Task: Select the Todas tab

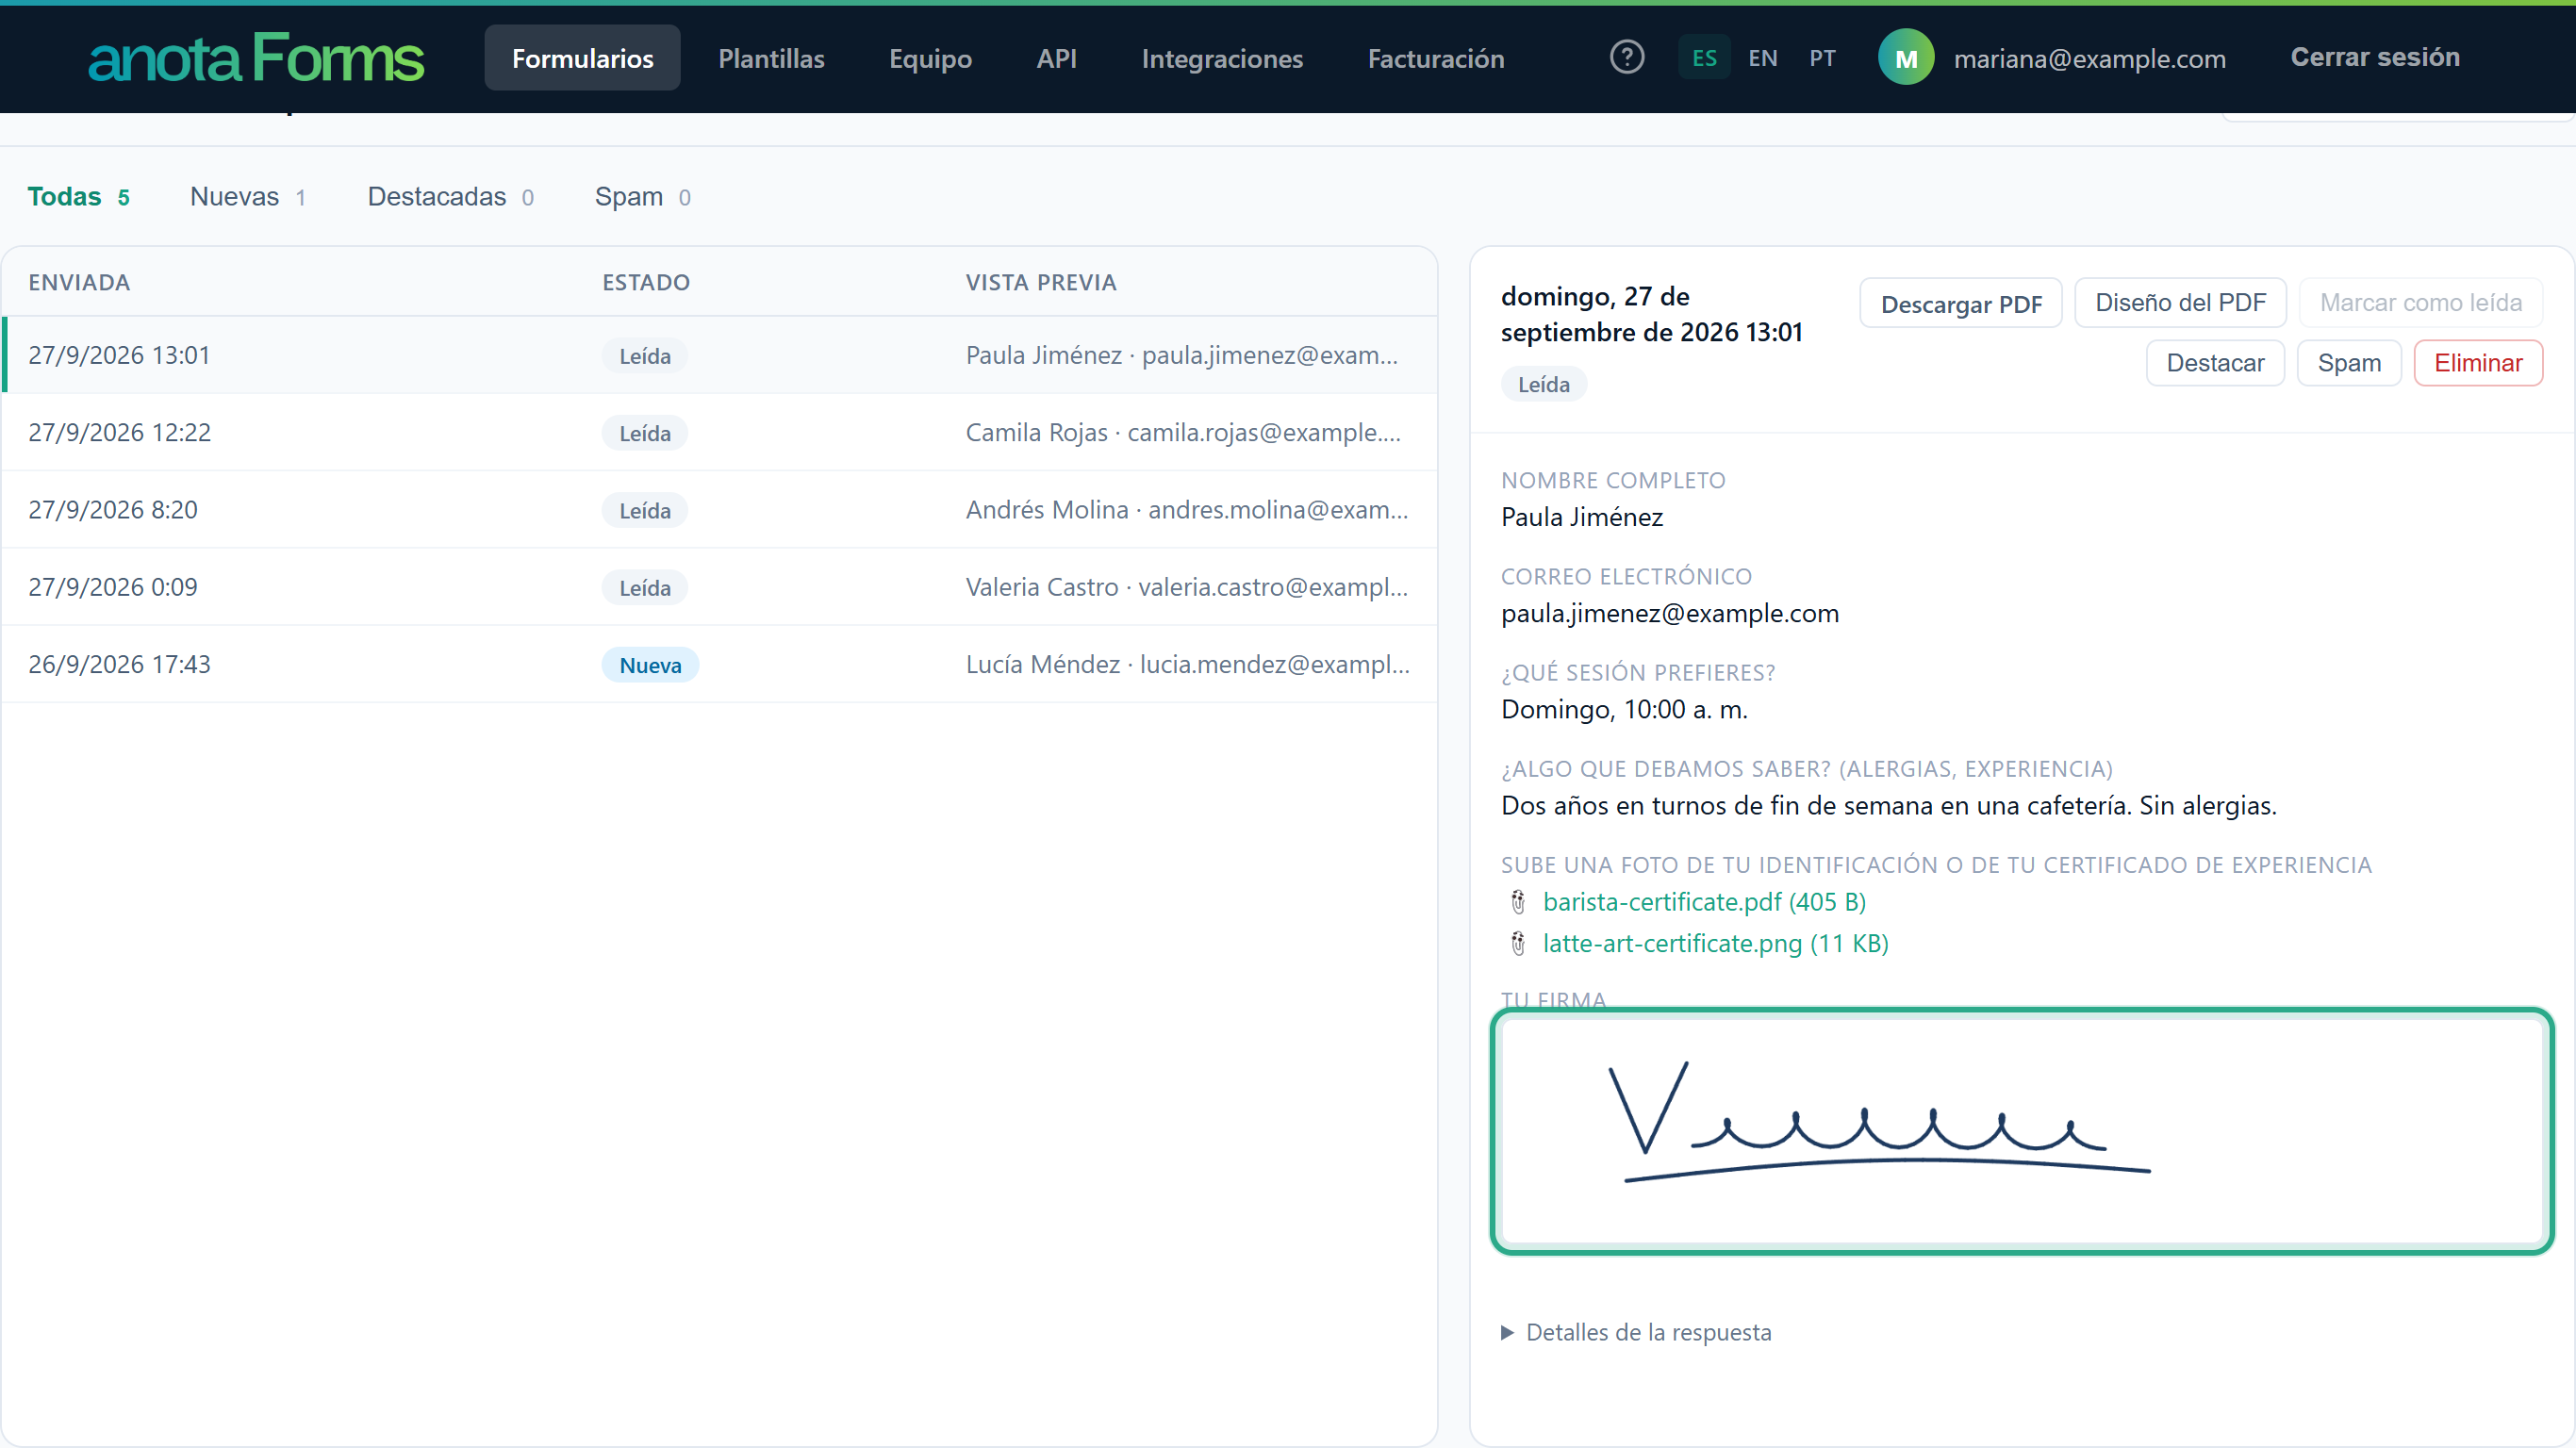Action: click(x=78, y=196)
